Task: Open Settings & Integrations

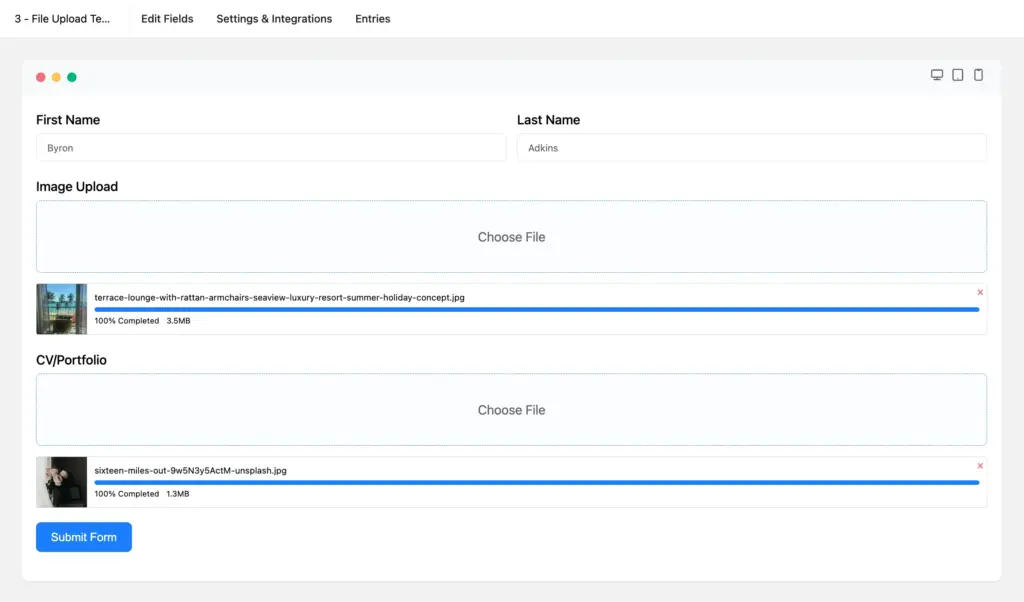Action: 274,18
